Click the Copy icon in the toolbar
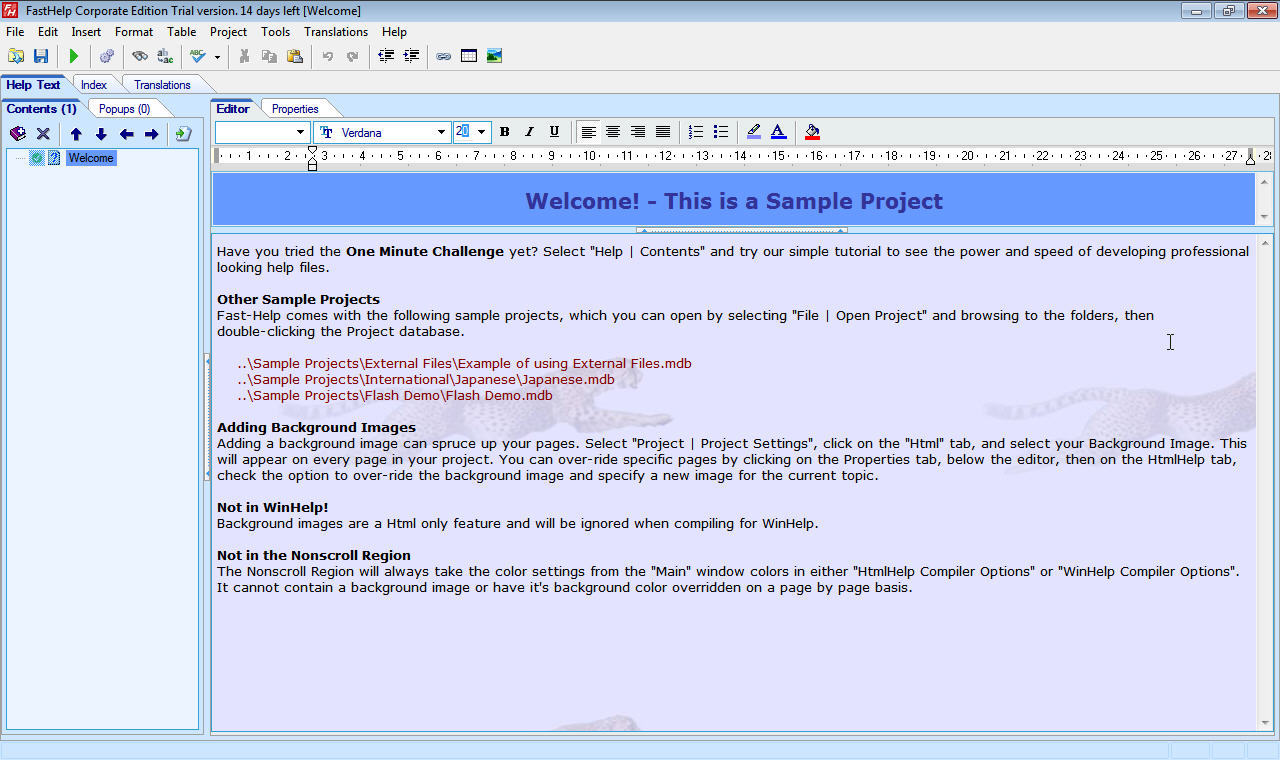Viewport: 1280px width, 760px height. pyautogui.click(x=269, y=56)
